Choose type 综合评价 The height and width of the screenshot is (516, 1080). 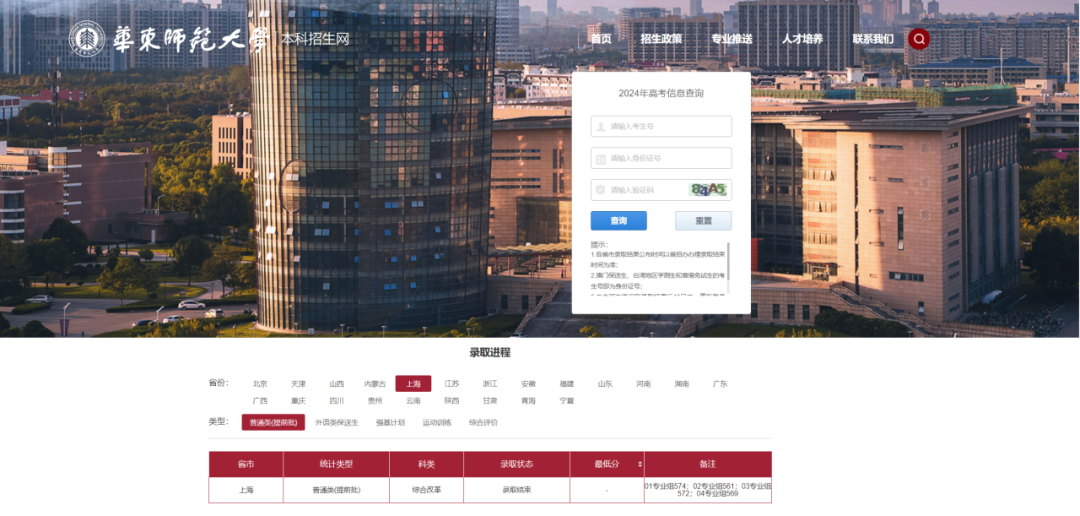[x=484, y=422]
